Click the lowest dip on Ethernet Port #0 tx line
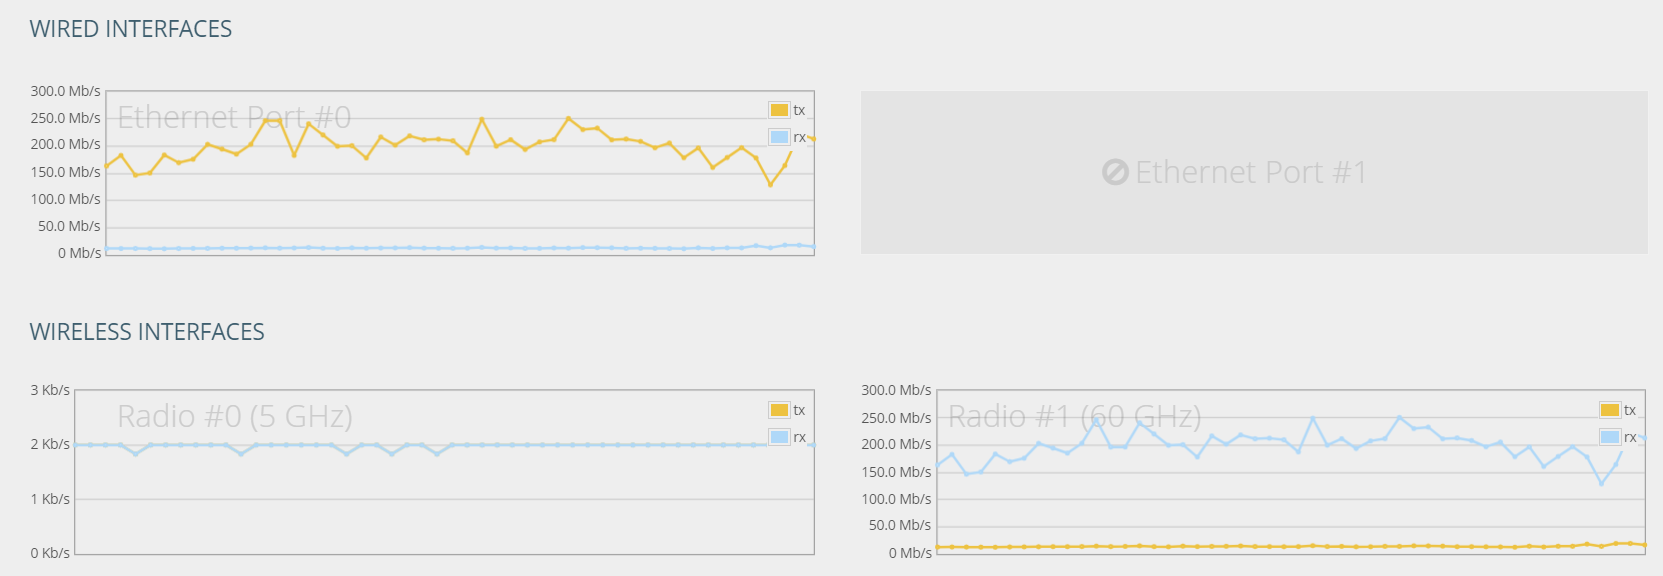 click(x=770, y=185)
